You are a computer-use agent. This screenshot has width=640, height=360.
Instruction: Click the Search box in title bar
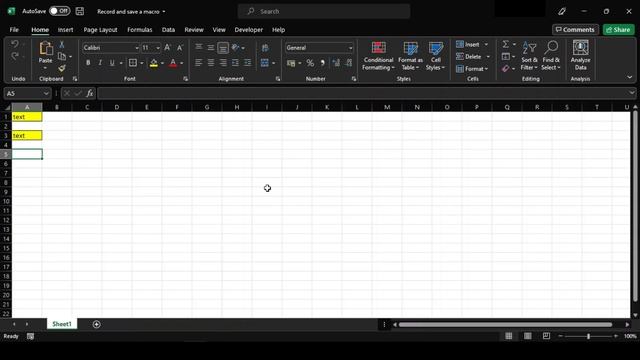[x=324, y=11]
